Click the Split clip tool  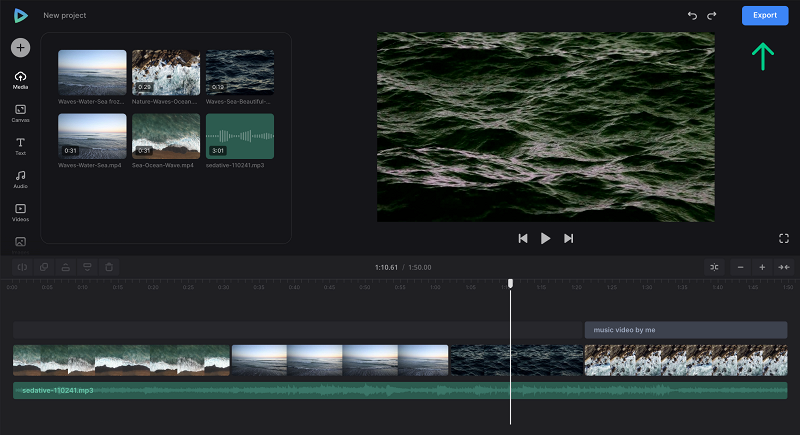tap(22, 267)
